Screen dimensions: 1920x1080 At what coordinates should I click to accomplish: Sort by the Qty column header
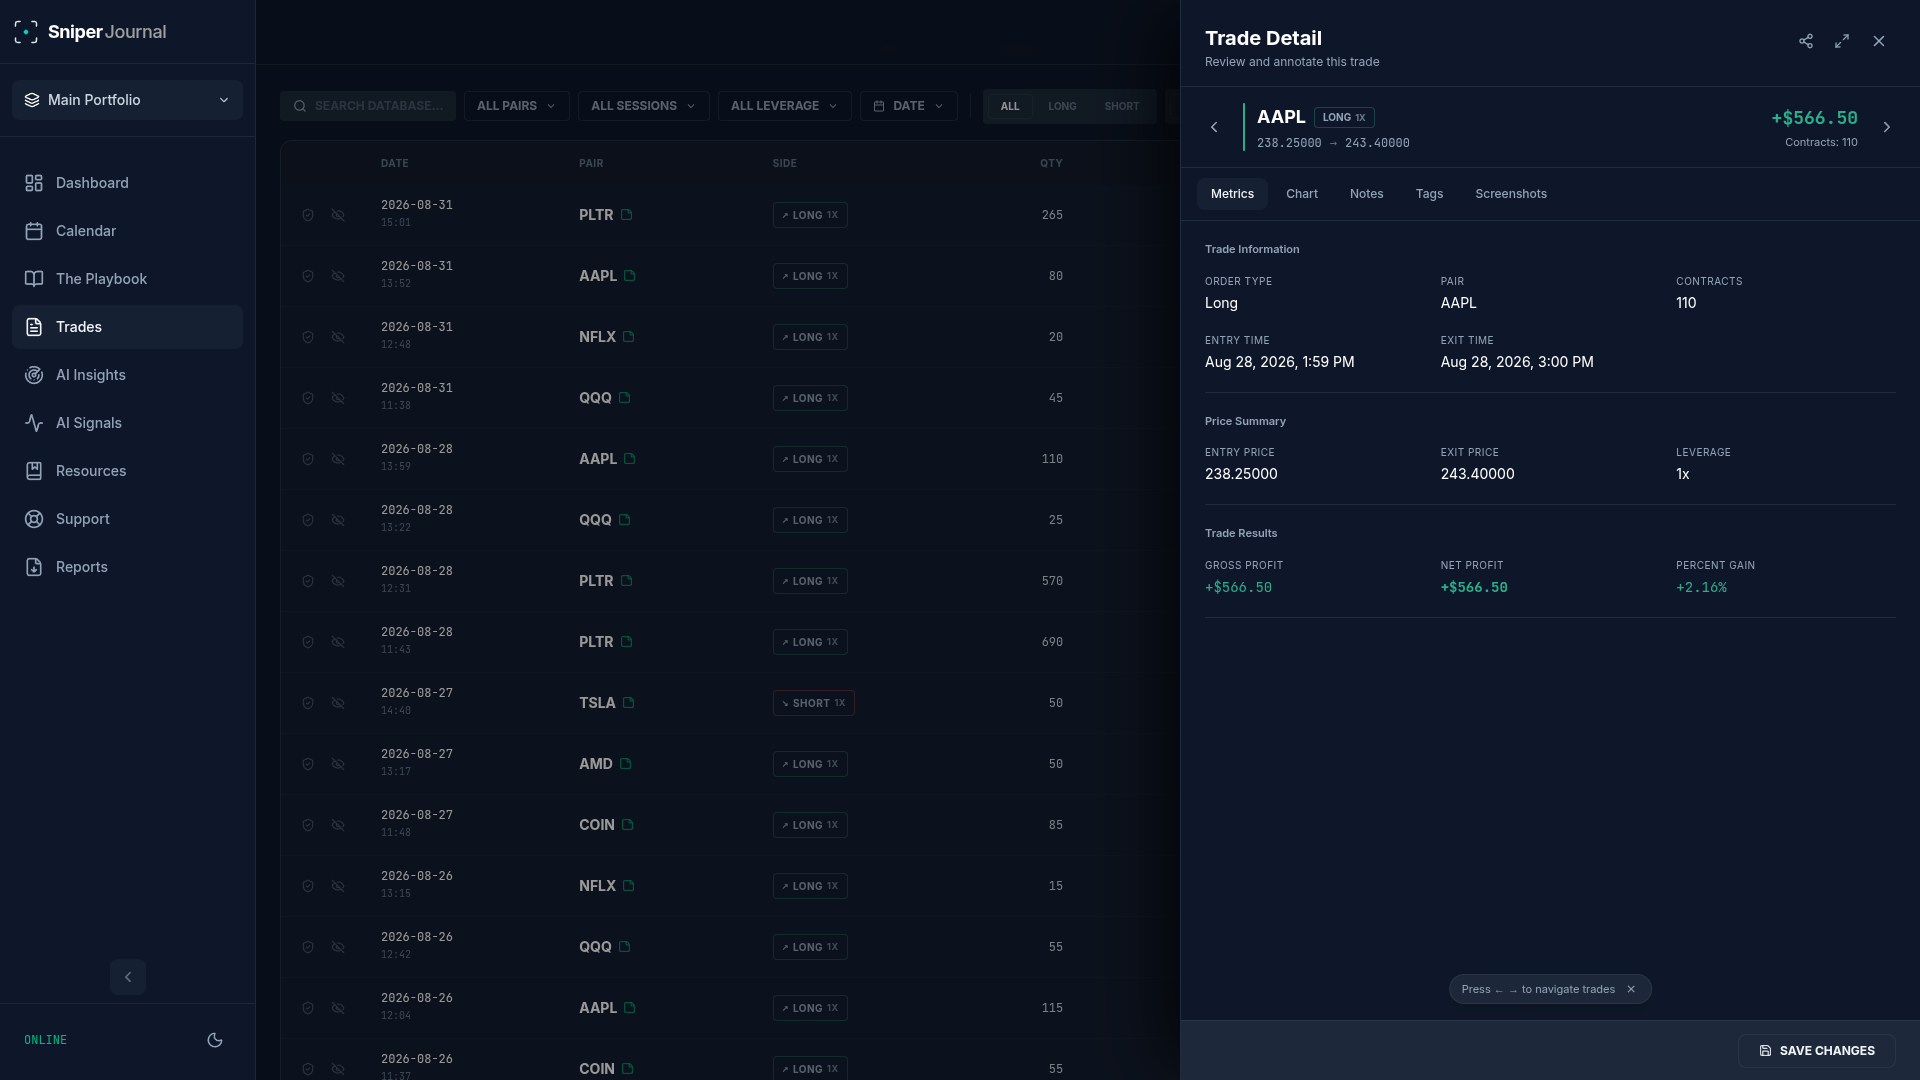click(x=1051, y=163)
